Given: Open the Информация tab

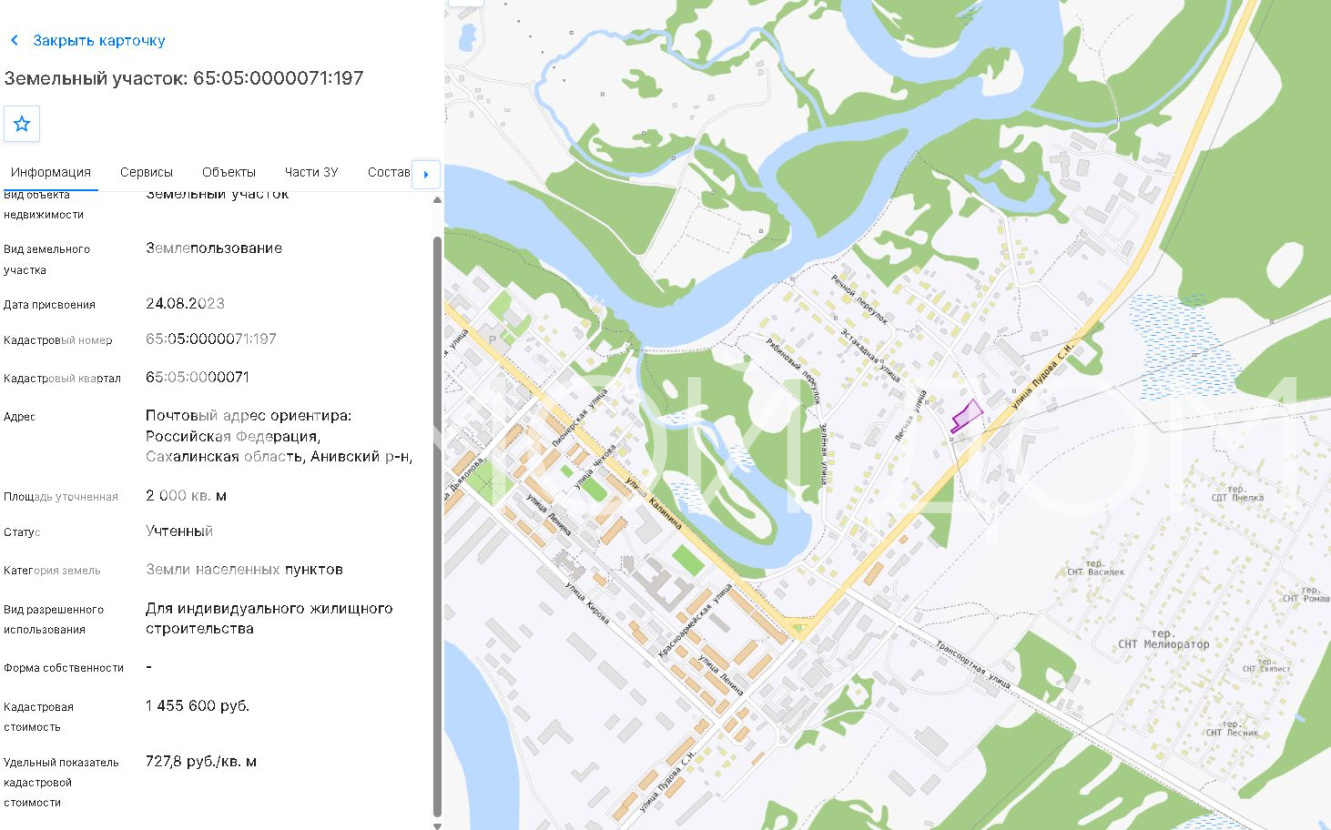Looking at the screenshot, I should pos(51,172).
